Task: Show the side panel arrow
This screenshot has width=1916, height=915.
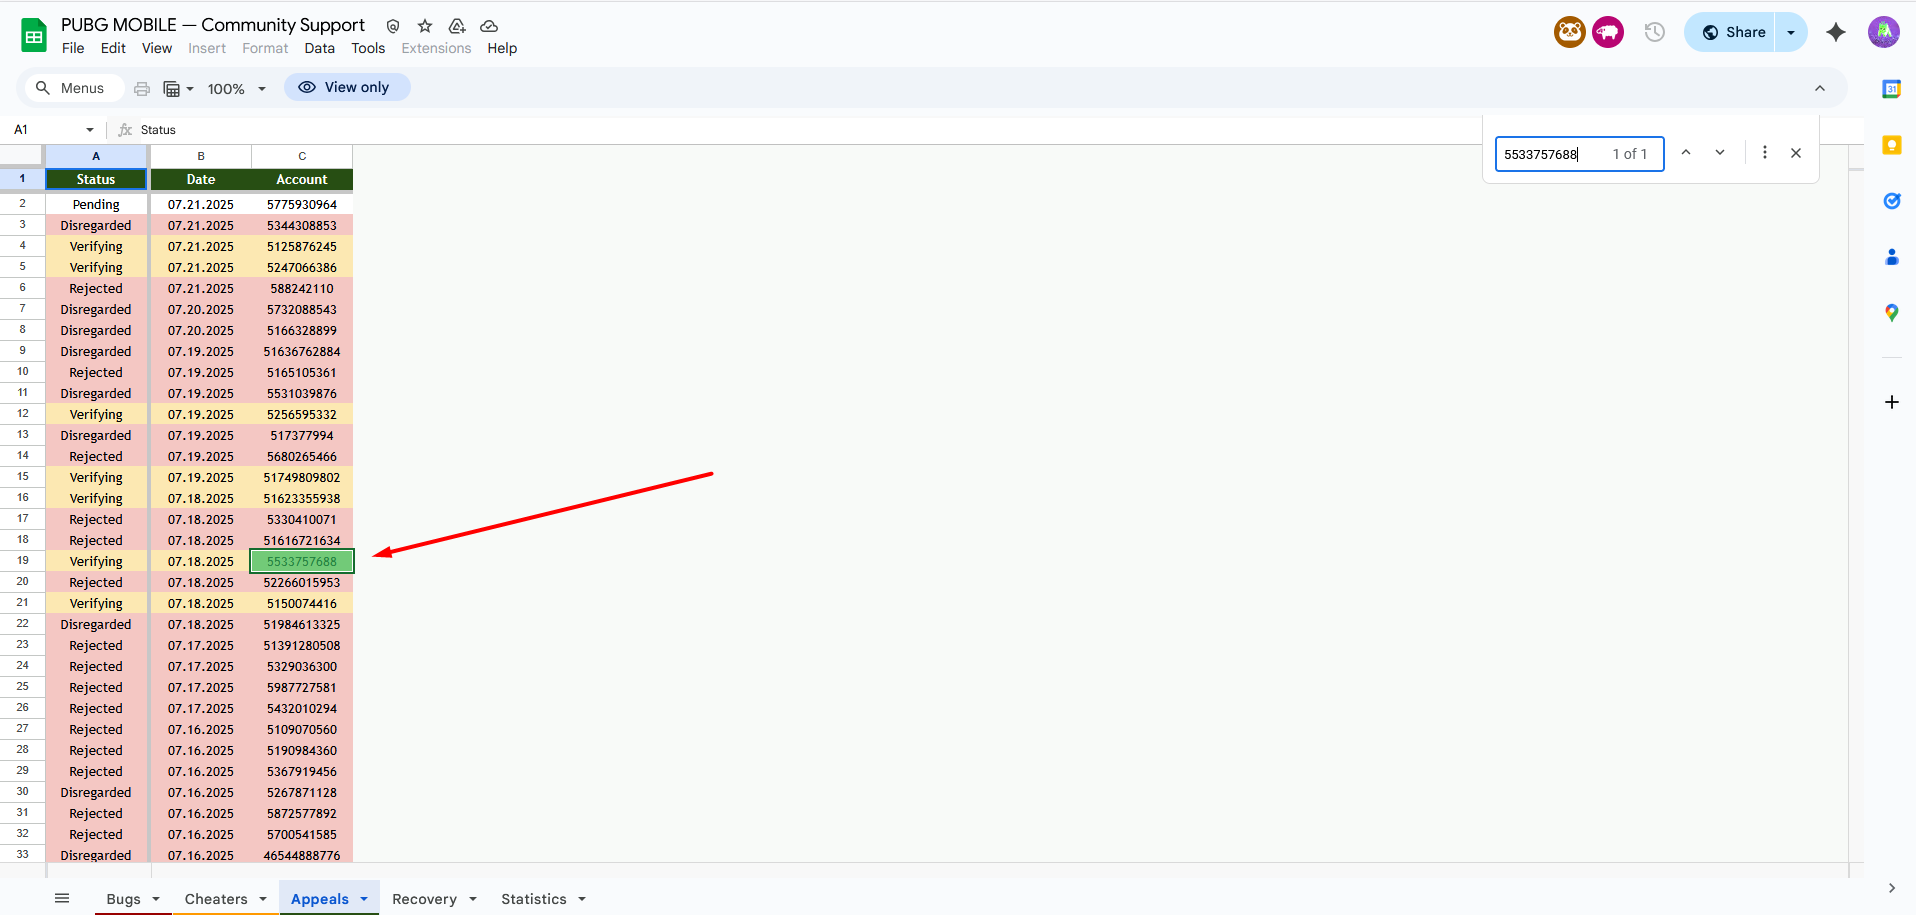Action: pos(1892,888)
